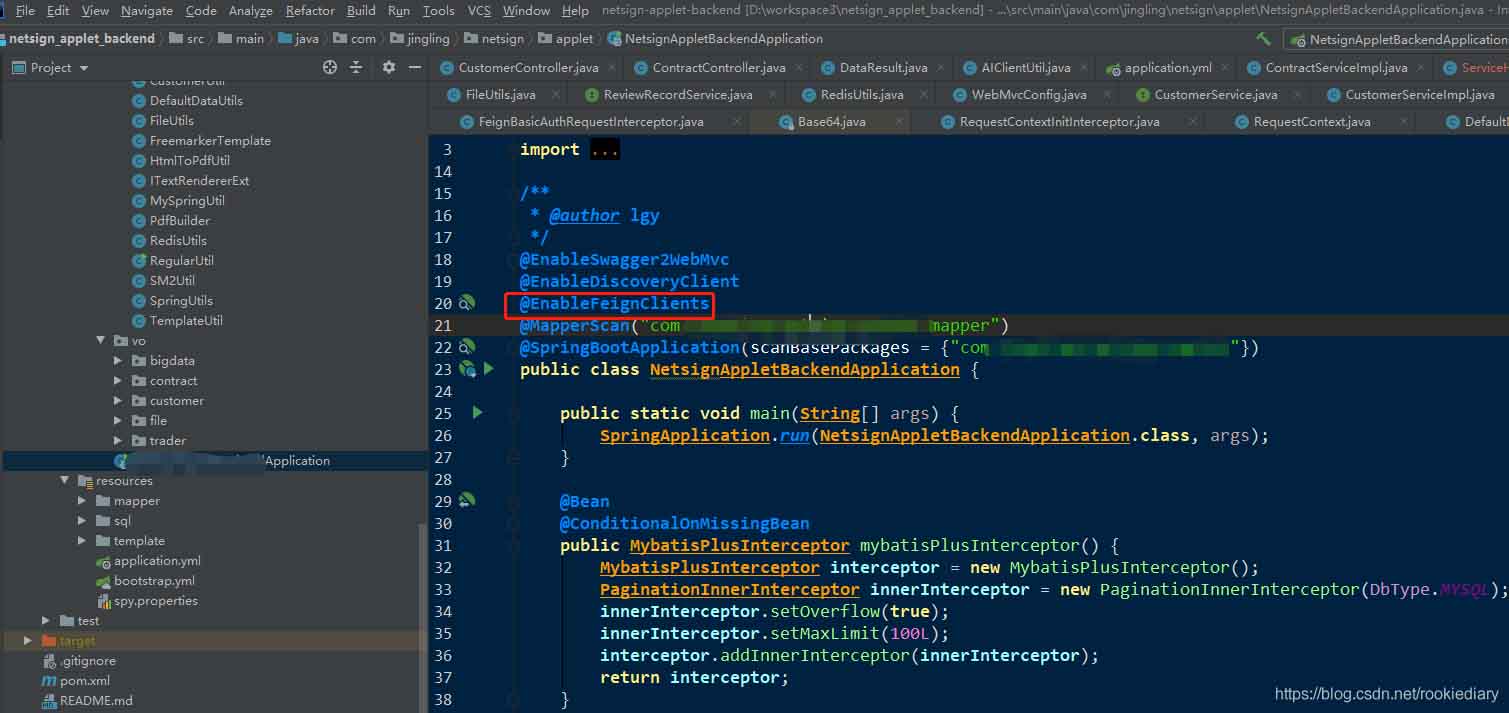Click gutter icon beside @EnableFeignClients line
1509x713 pixels.
pos(467,303)
